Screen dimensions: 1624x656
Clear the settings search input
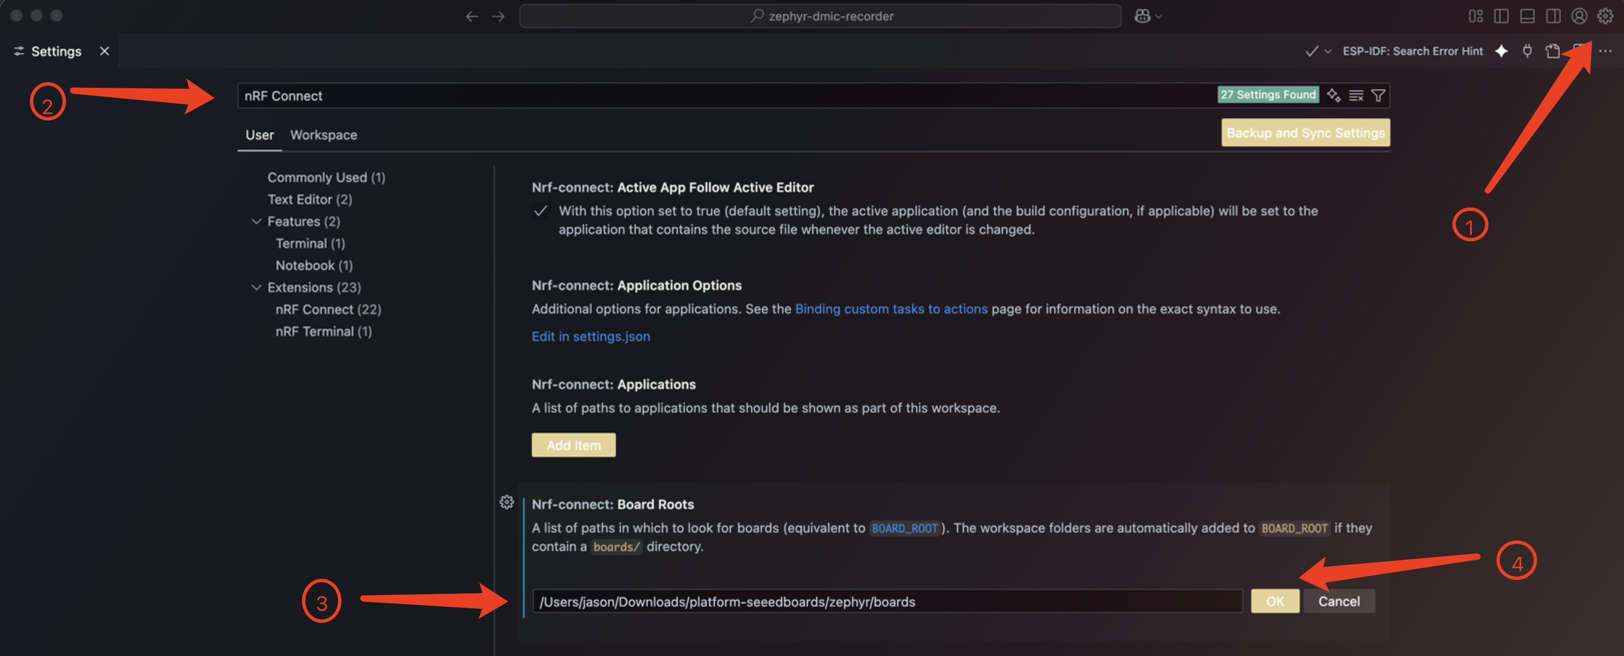click(x=1356, y=95)
